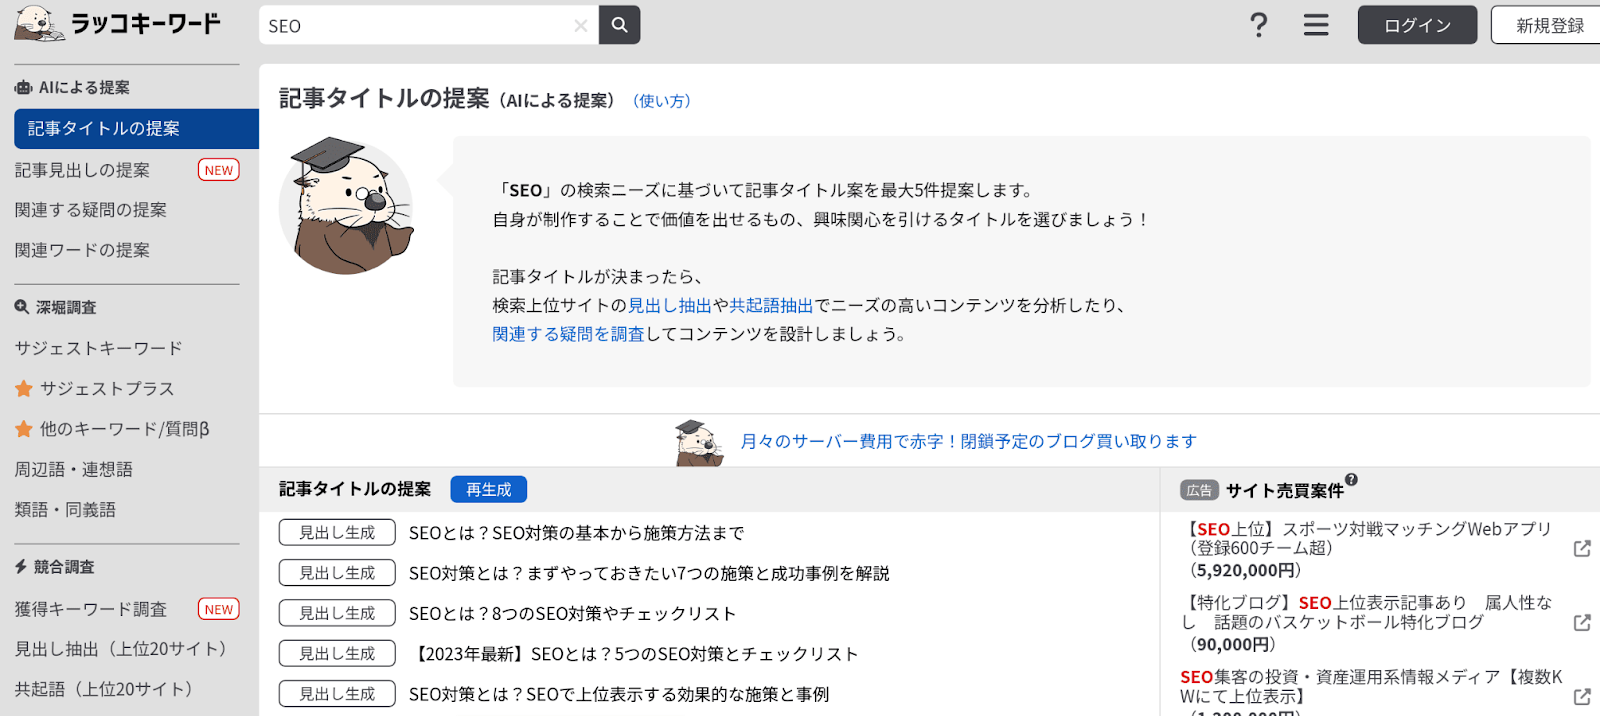This screenshot has width=1600, height=716.
Task: Open external link icon for 資産運用系情報メディア listing
Action: tap(1582, 696)
